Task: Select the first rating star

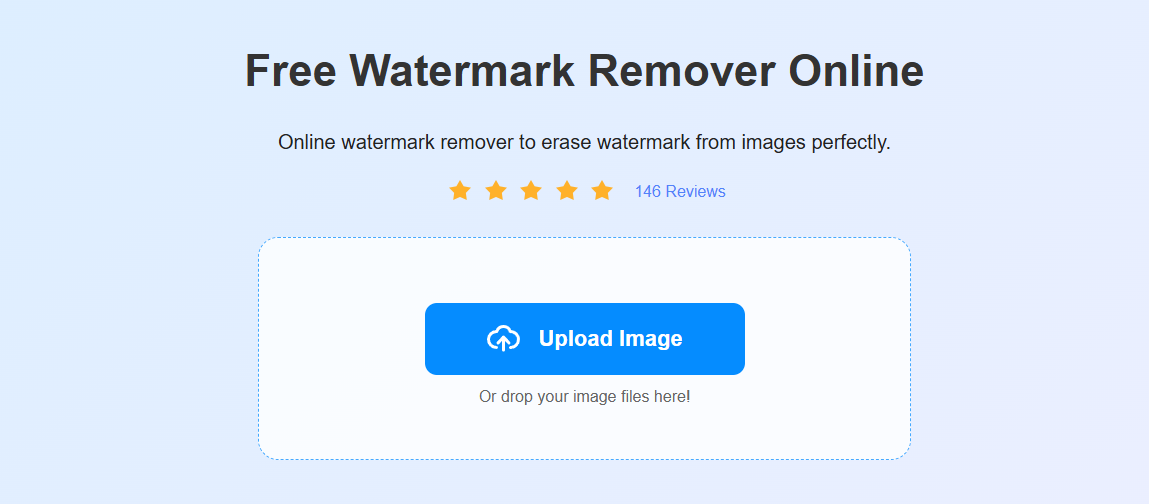Action: click(459, 191)
